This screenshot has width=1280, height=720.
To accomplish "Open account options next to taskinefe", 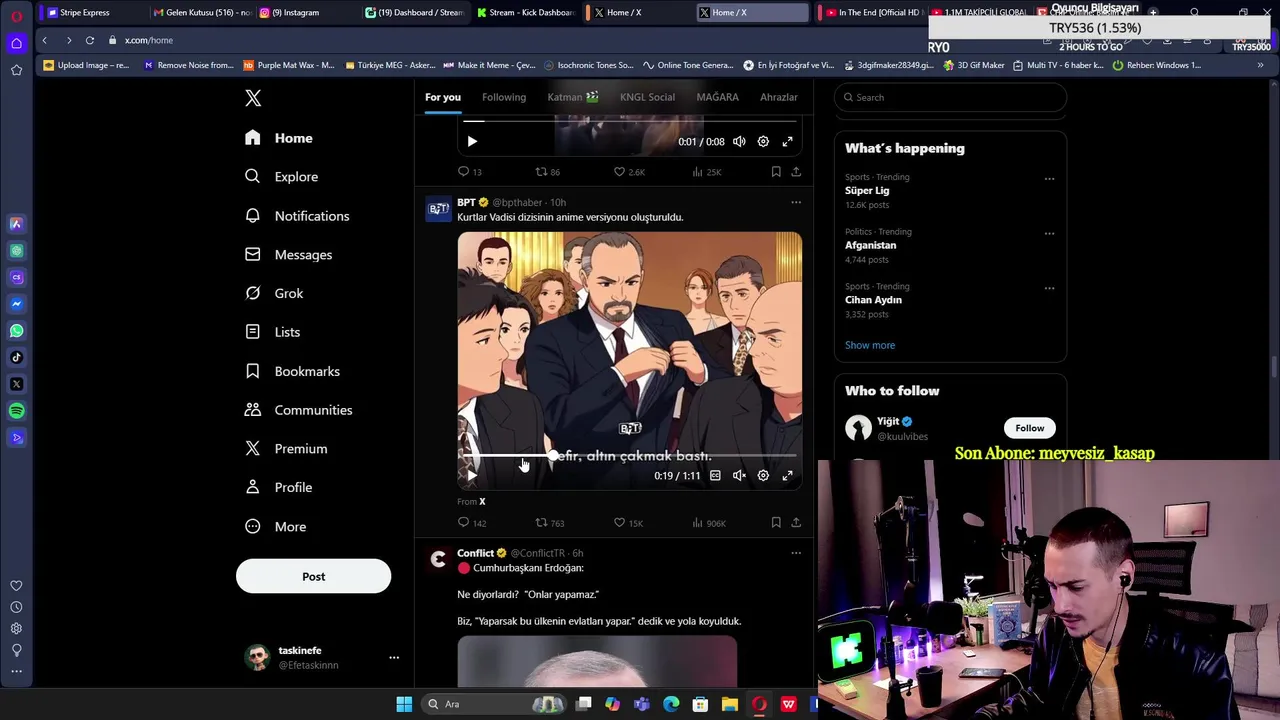I will pos(394,658).
